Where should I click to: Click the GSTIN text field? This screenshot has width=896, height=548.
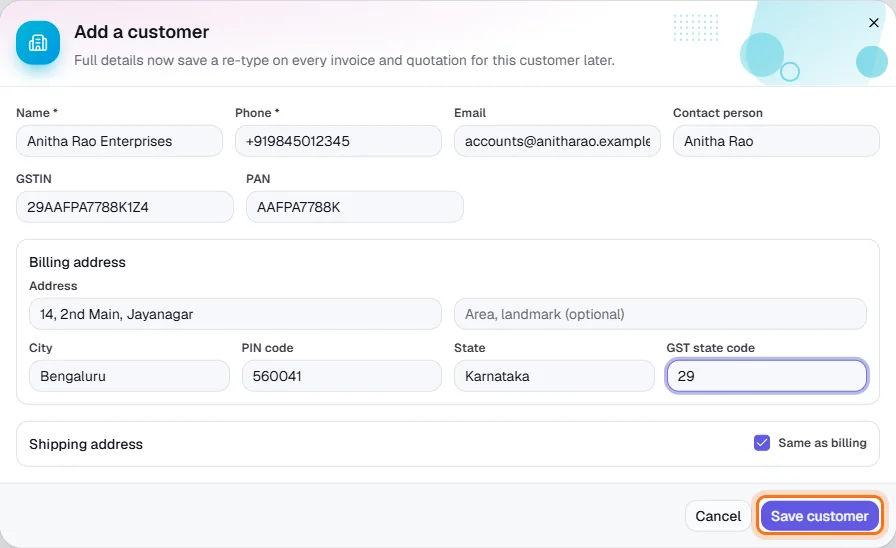tap(125, 207)
